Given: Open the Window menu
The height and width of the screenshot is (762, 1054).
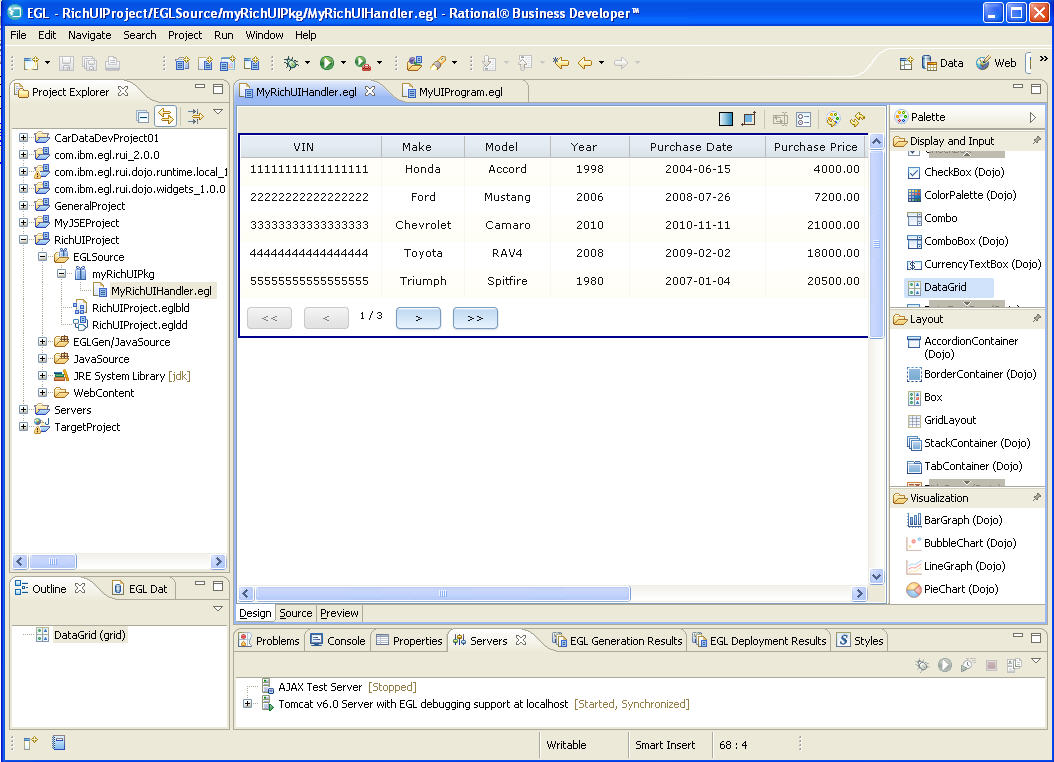Looking at the screenshot, I should [x=264, y=35].
